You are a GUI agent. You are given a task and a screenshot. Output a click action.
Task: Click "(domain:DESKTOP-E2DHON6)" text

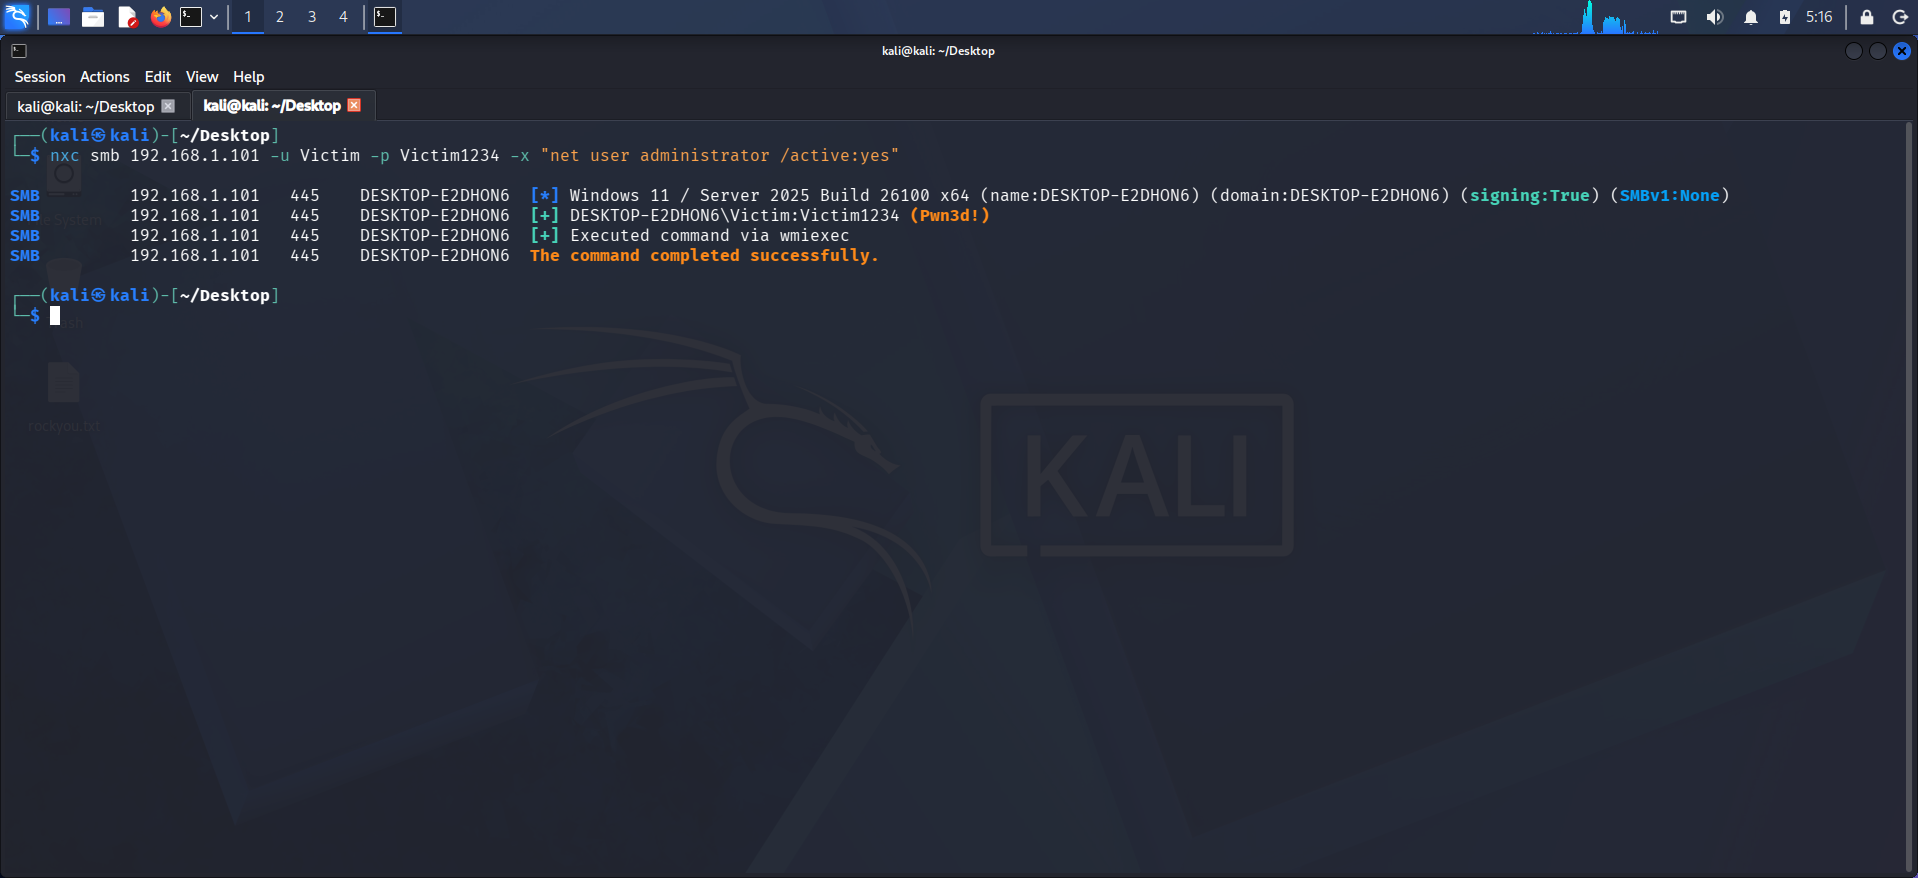click(1330, 196)
